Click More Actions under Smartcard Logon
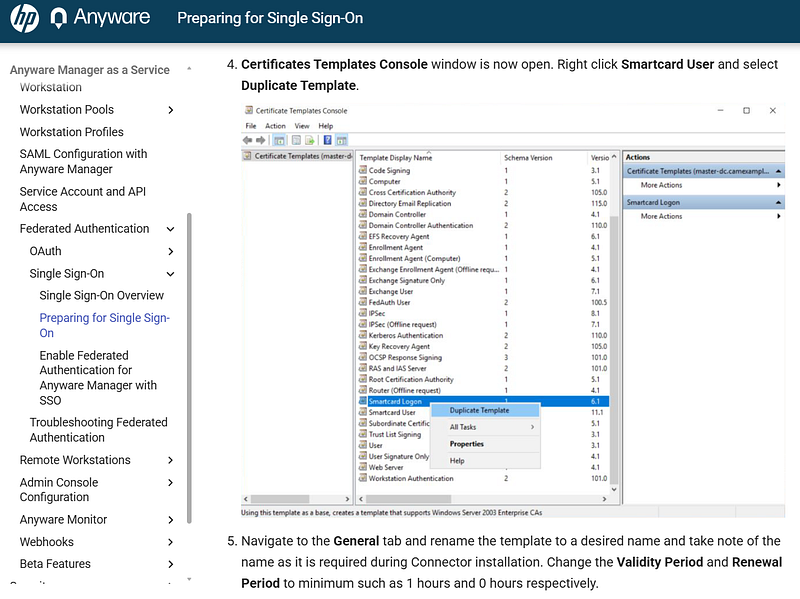Viewport: 800px width, 599px height. click(x=661, y=216)
